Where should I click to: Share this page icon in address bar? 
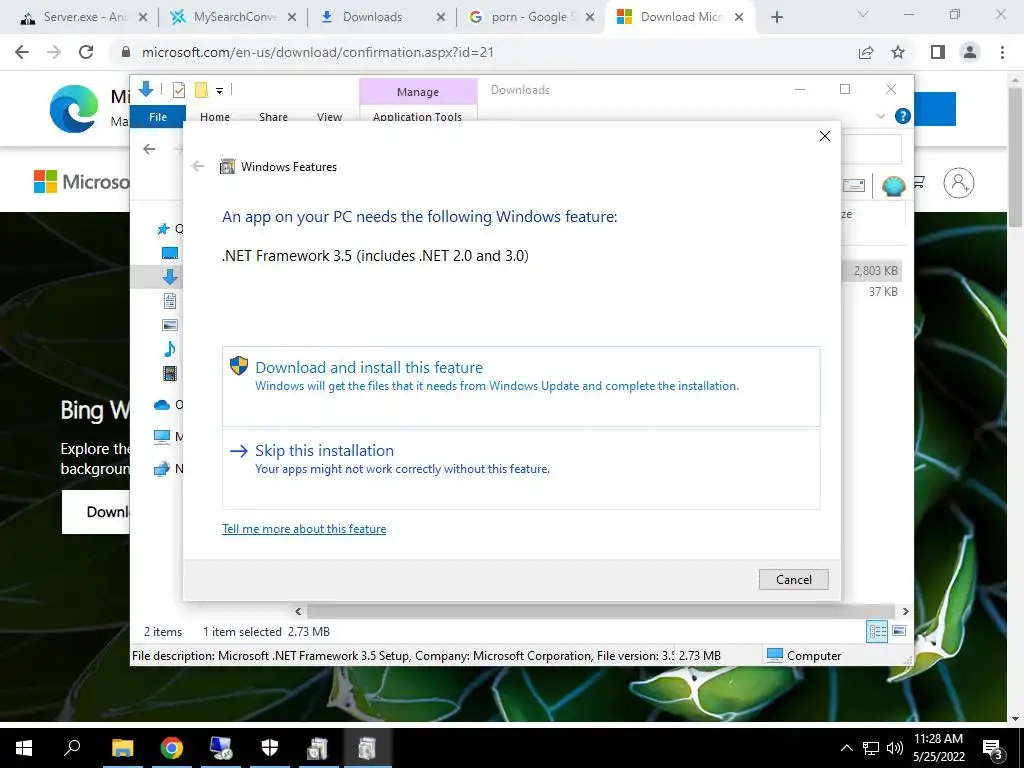[x=866, y=52]
